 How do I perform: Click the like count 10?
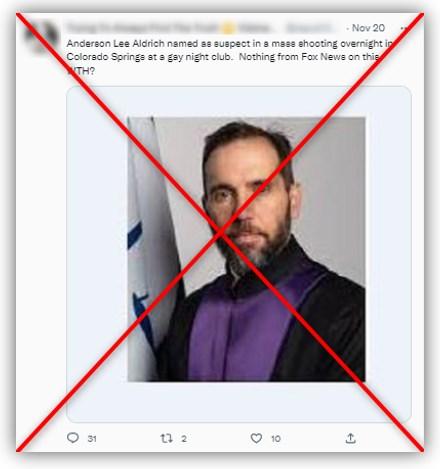276,439
